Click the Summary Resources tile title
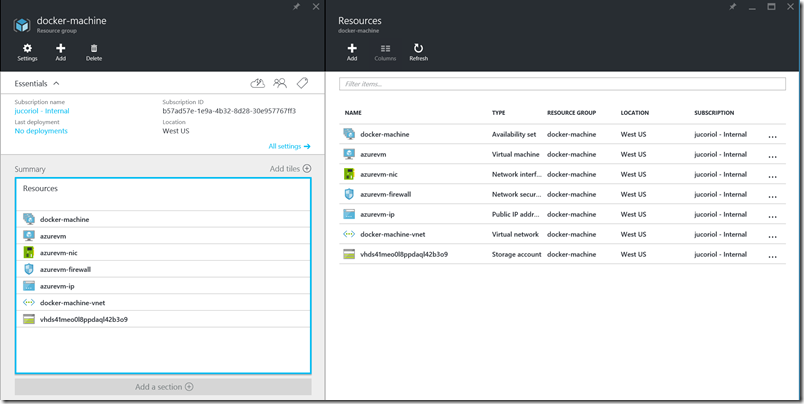 (x=40, y=188)
